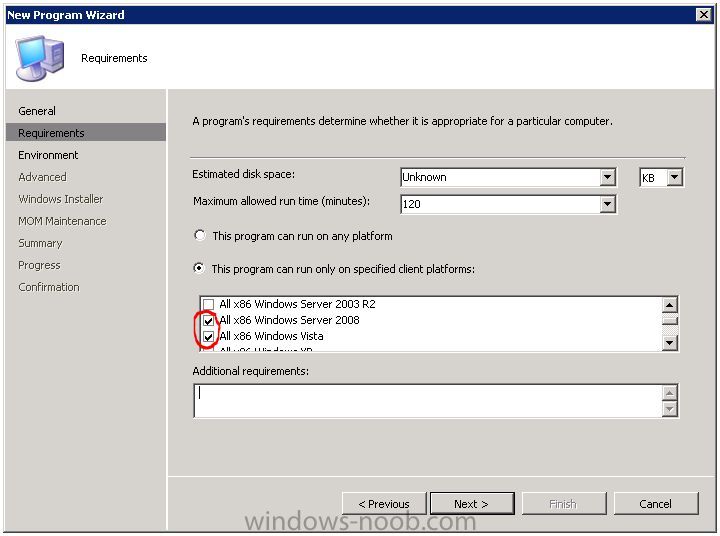720x536 pixels.
Task: Expand the Maximum allowed run time dropdown arrow
Action: click(608, 204)
